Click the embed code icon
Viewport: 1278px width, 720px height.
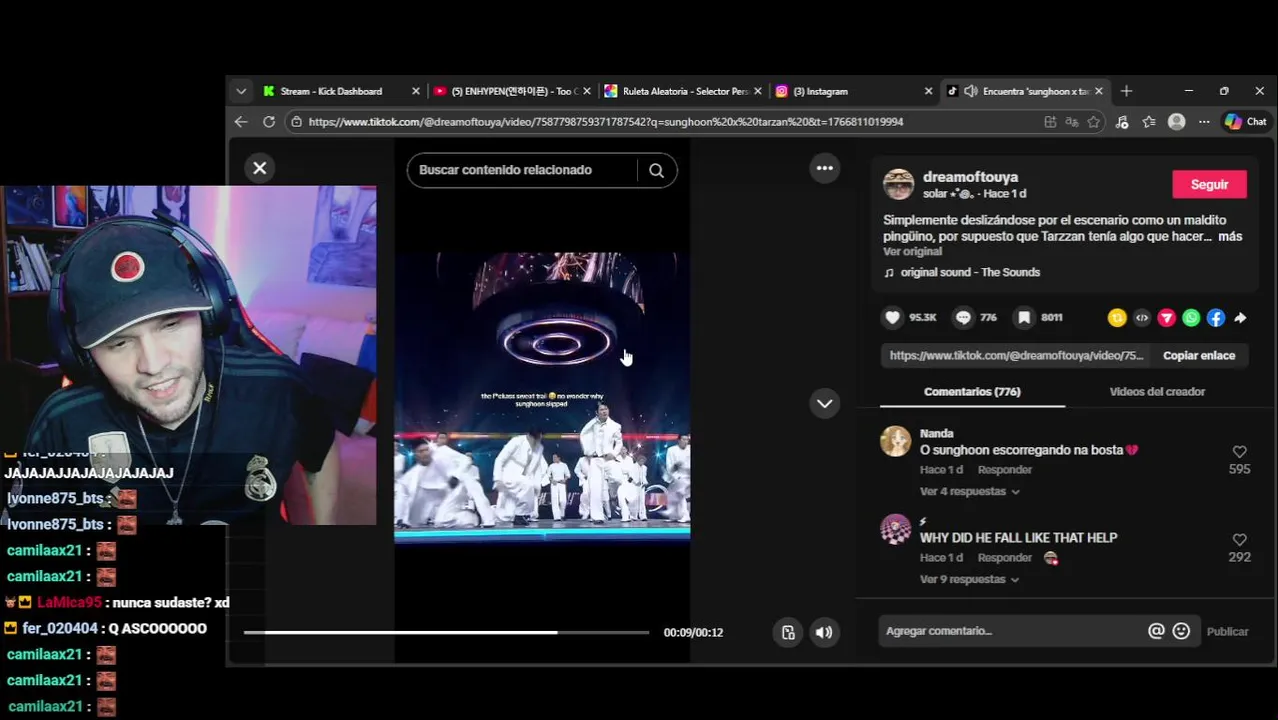[1142, 318]
